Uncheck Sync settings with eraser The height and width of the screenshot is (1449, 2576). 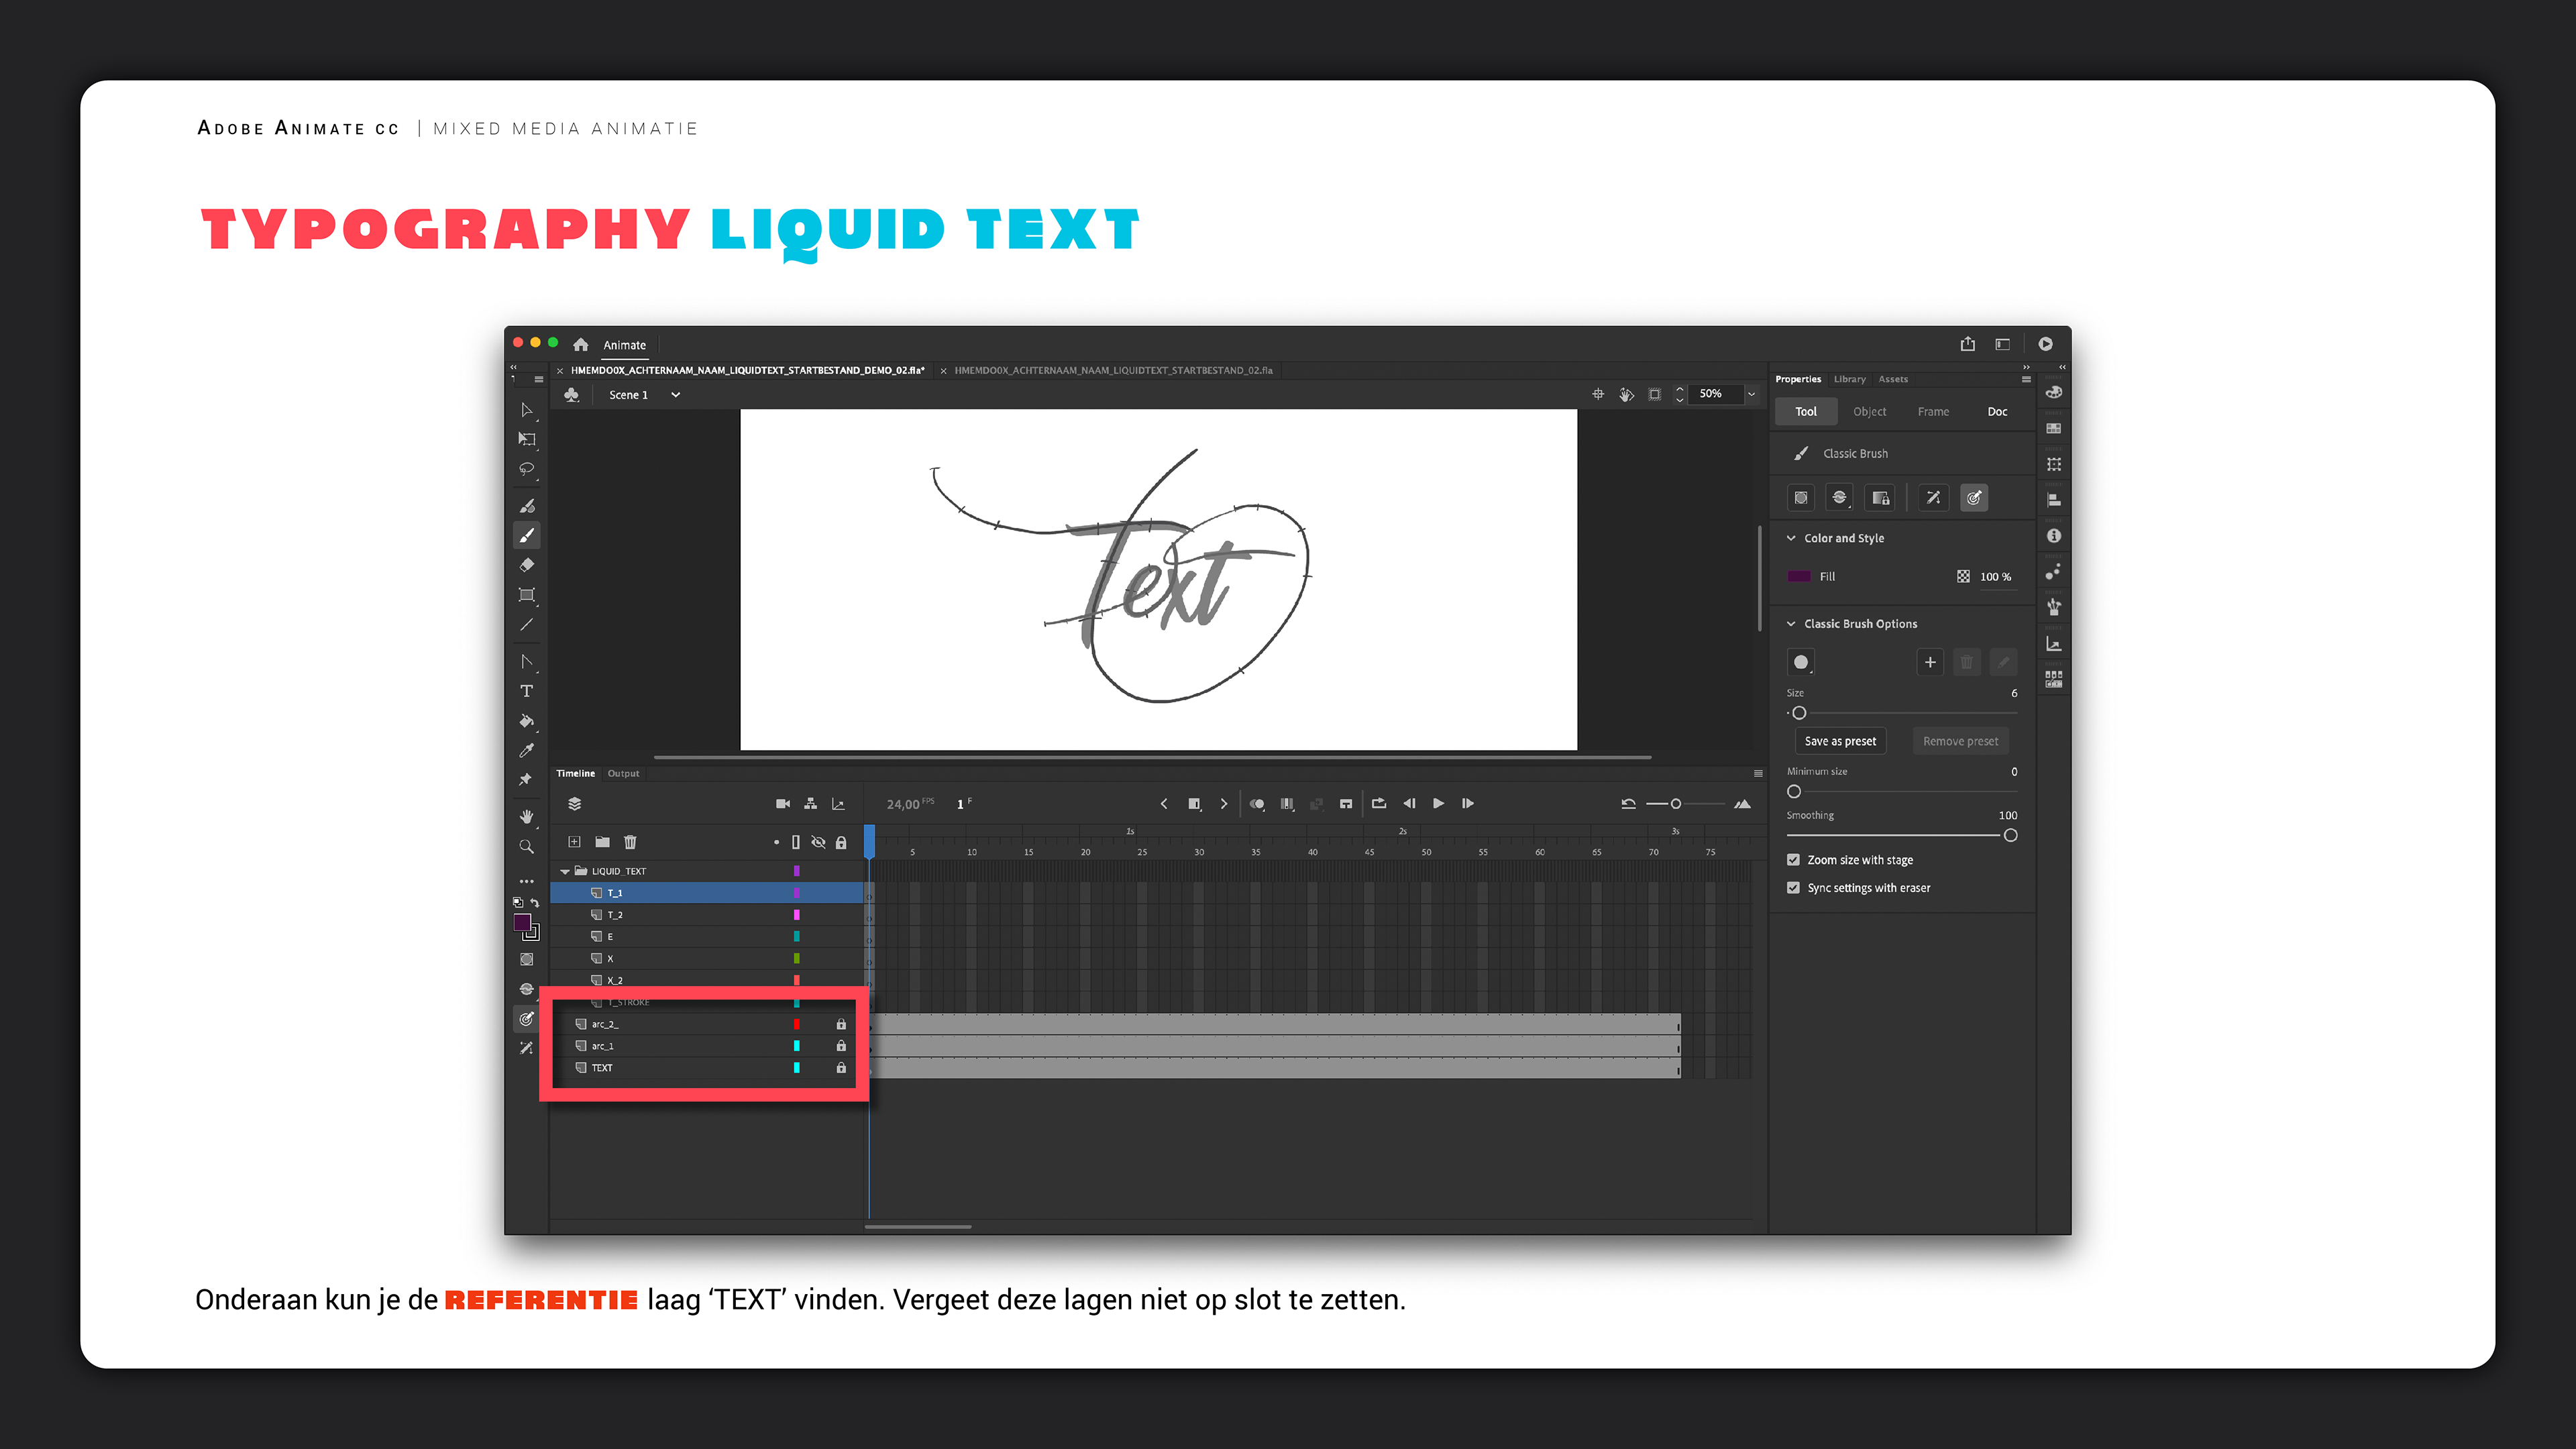pos(1793,888)
